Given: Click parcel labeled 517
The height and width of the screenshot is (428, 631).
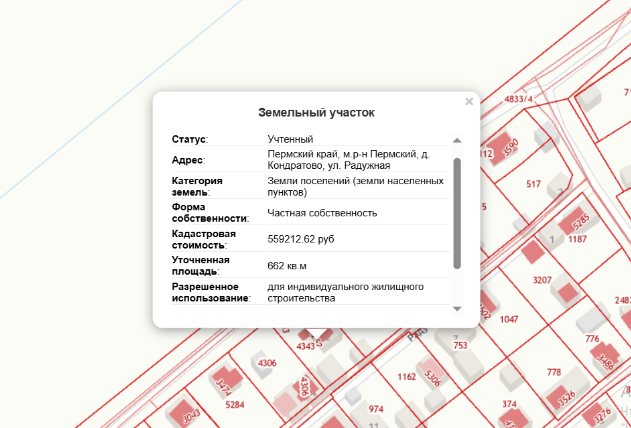Looking at the screenshot, I should coord(533,184).
